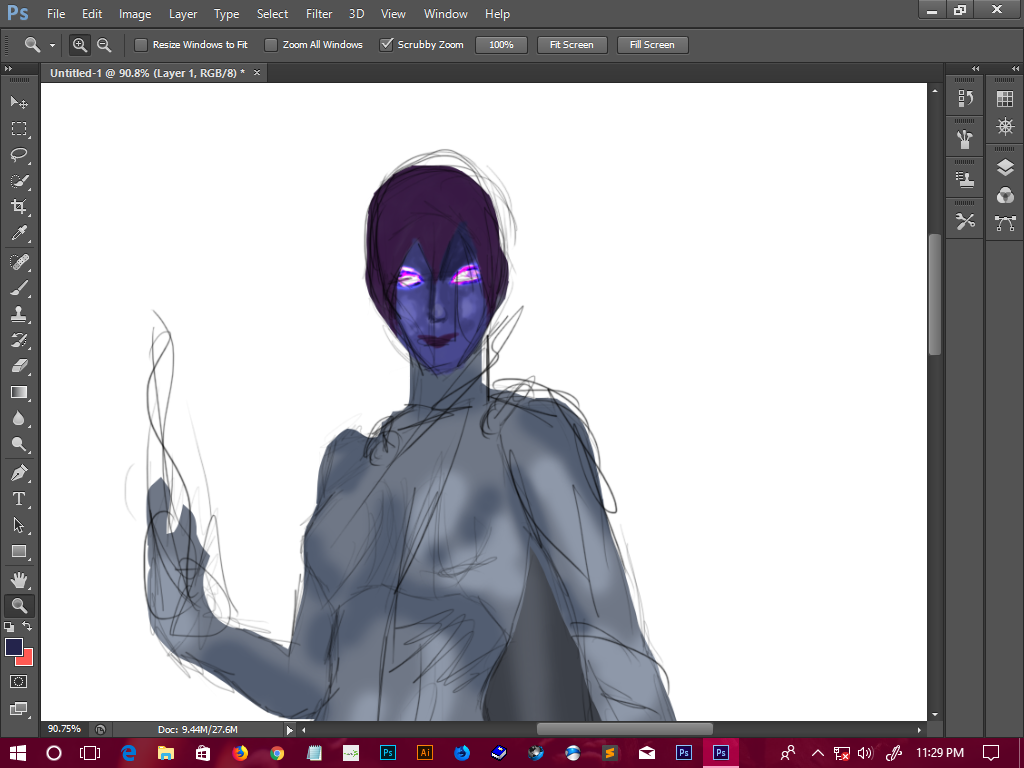Screen dimensions: 1024x768
Task: Select the Dodge tool
Action: point(19,445)
